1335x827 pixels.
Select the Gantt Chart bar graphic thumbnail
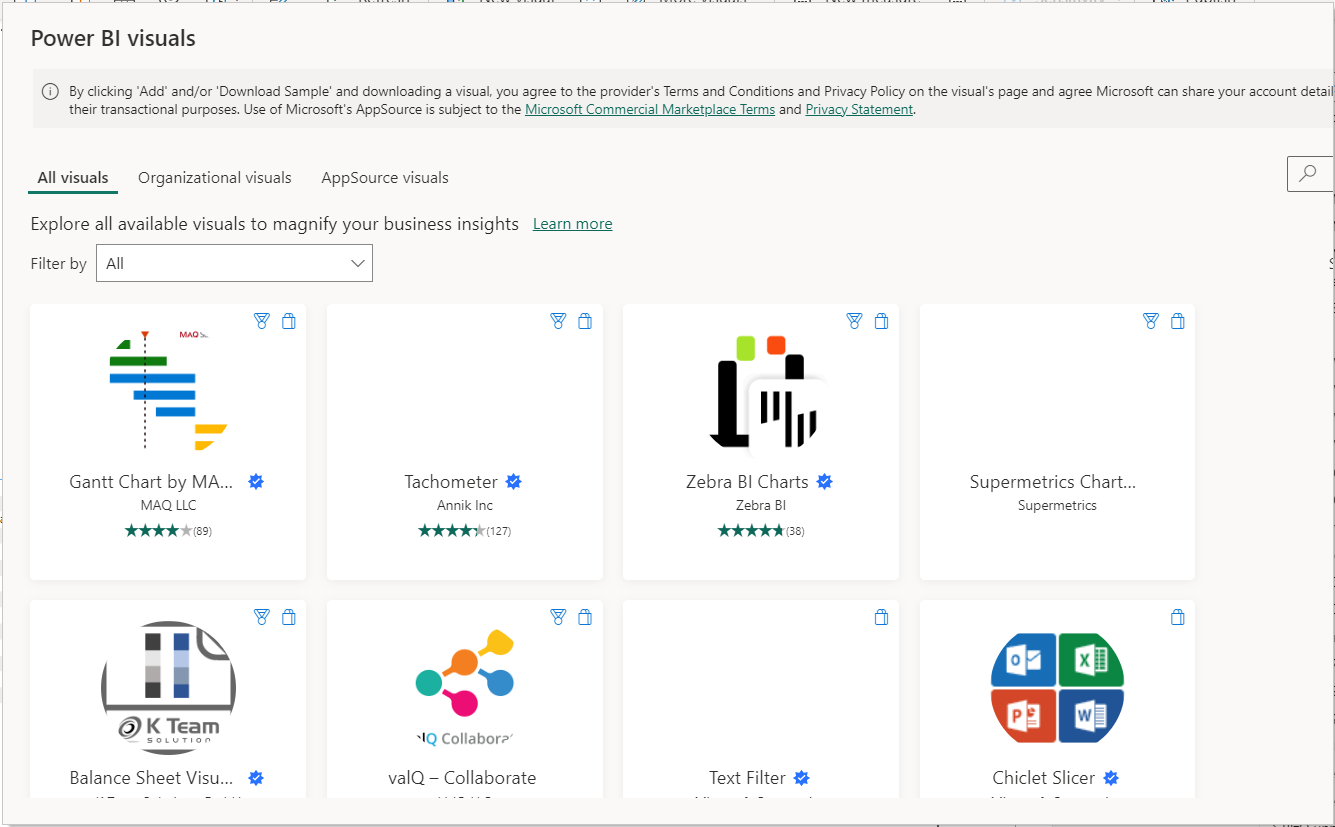tap(168, 390)
